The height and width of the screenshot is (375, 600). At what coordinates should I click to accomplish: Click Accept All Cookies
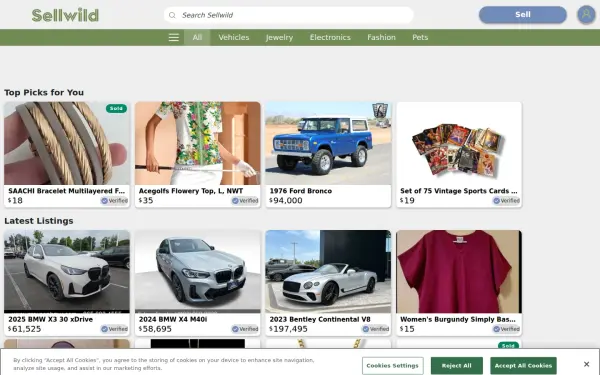point(523,366)
